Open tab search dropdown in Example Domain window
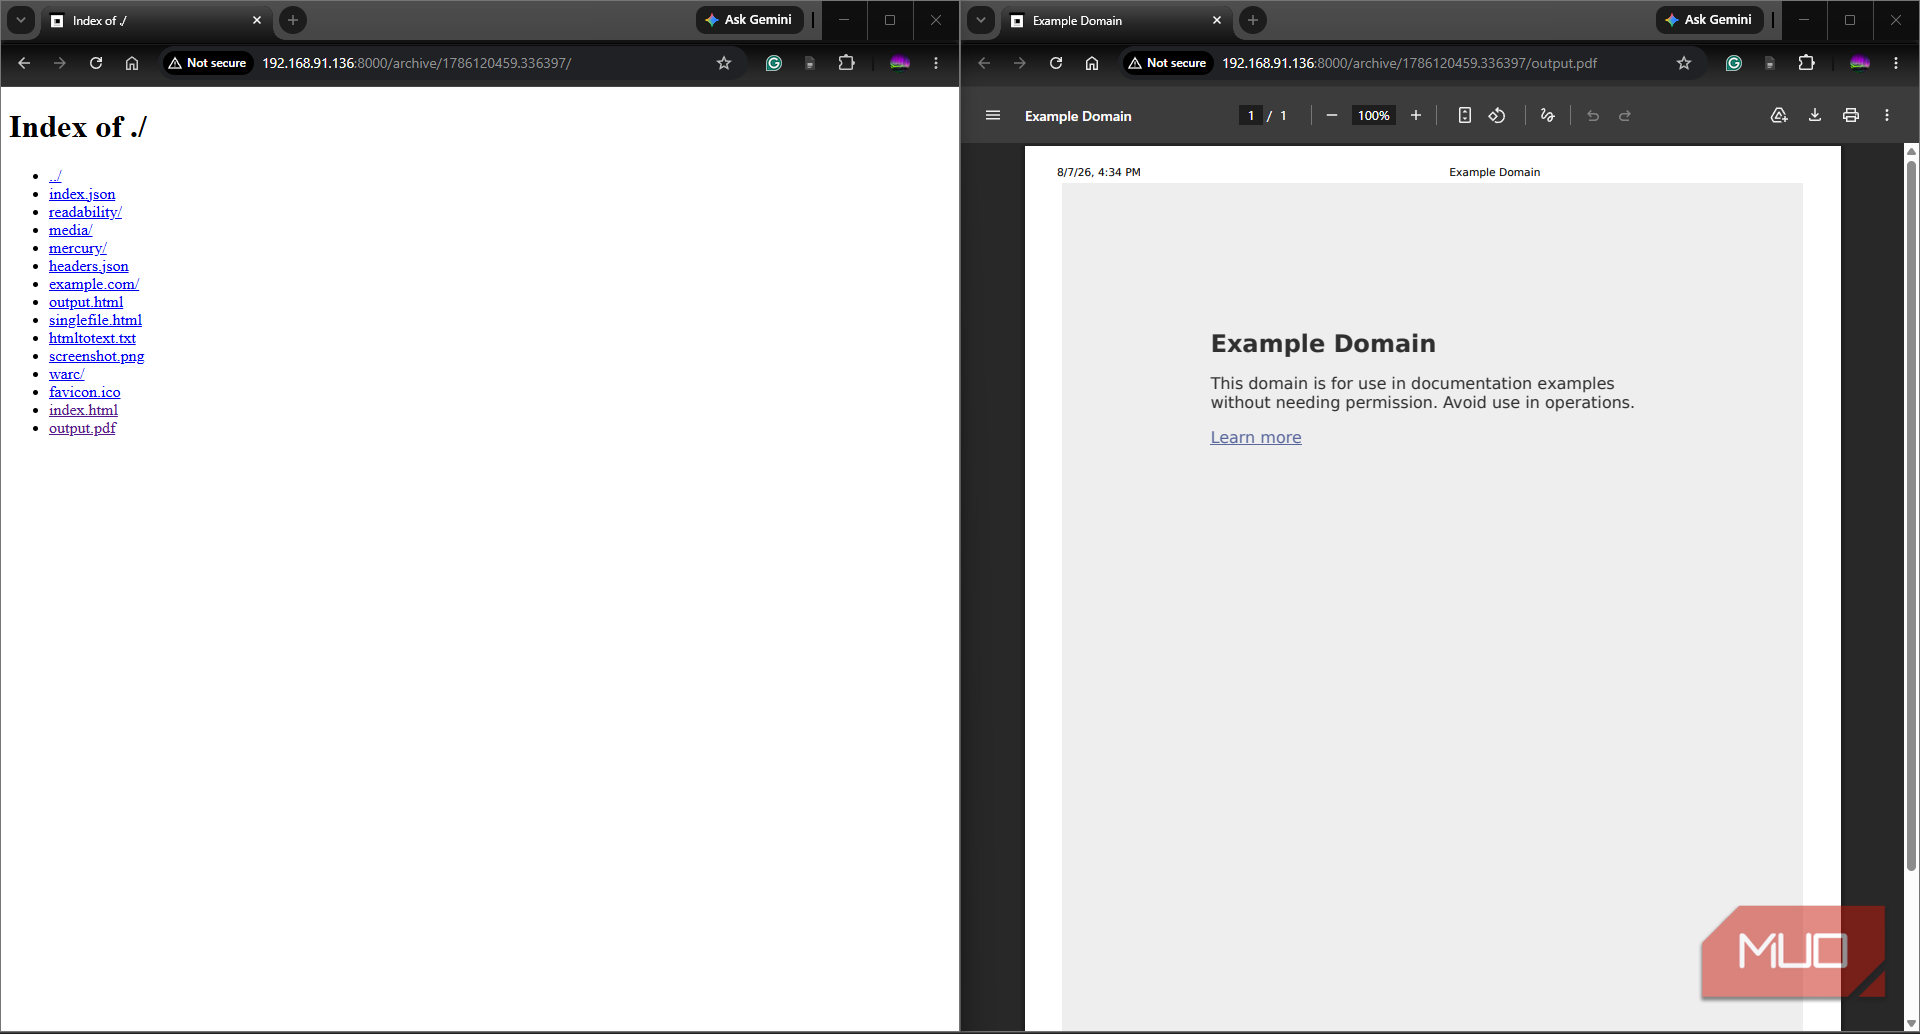 (981, 20)
